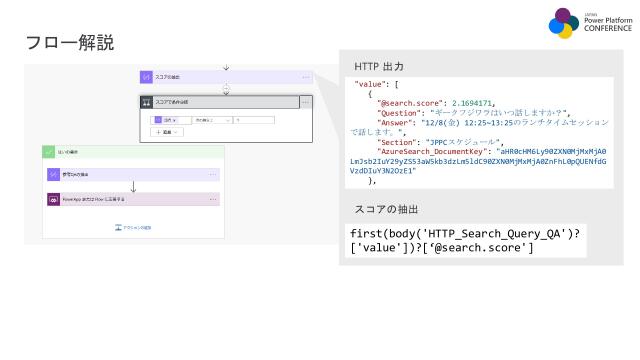This screenshot has height=360, width=640.
Task: Click the green check icon of はいの場合
Action: [x=49, y=152]
